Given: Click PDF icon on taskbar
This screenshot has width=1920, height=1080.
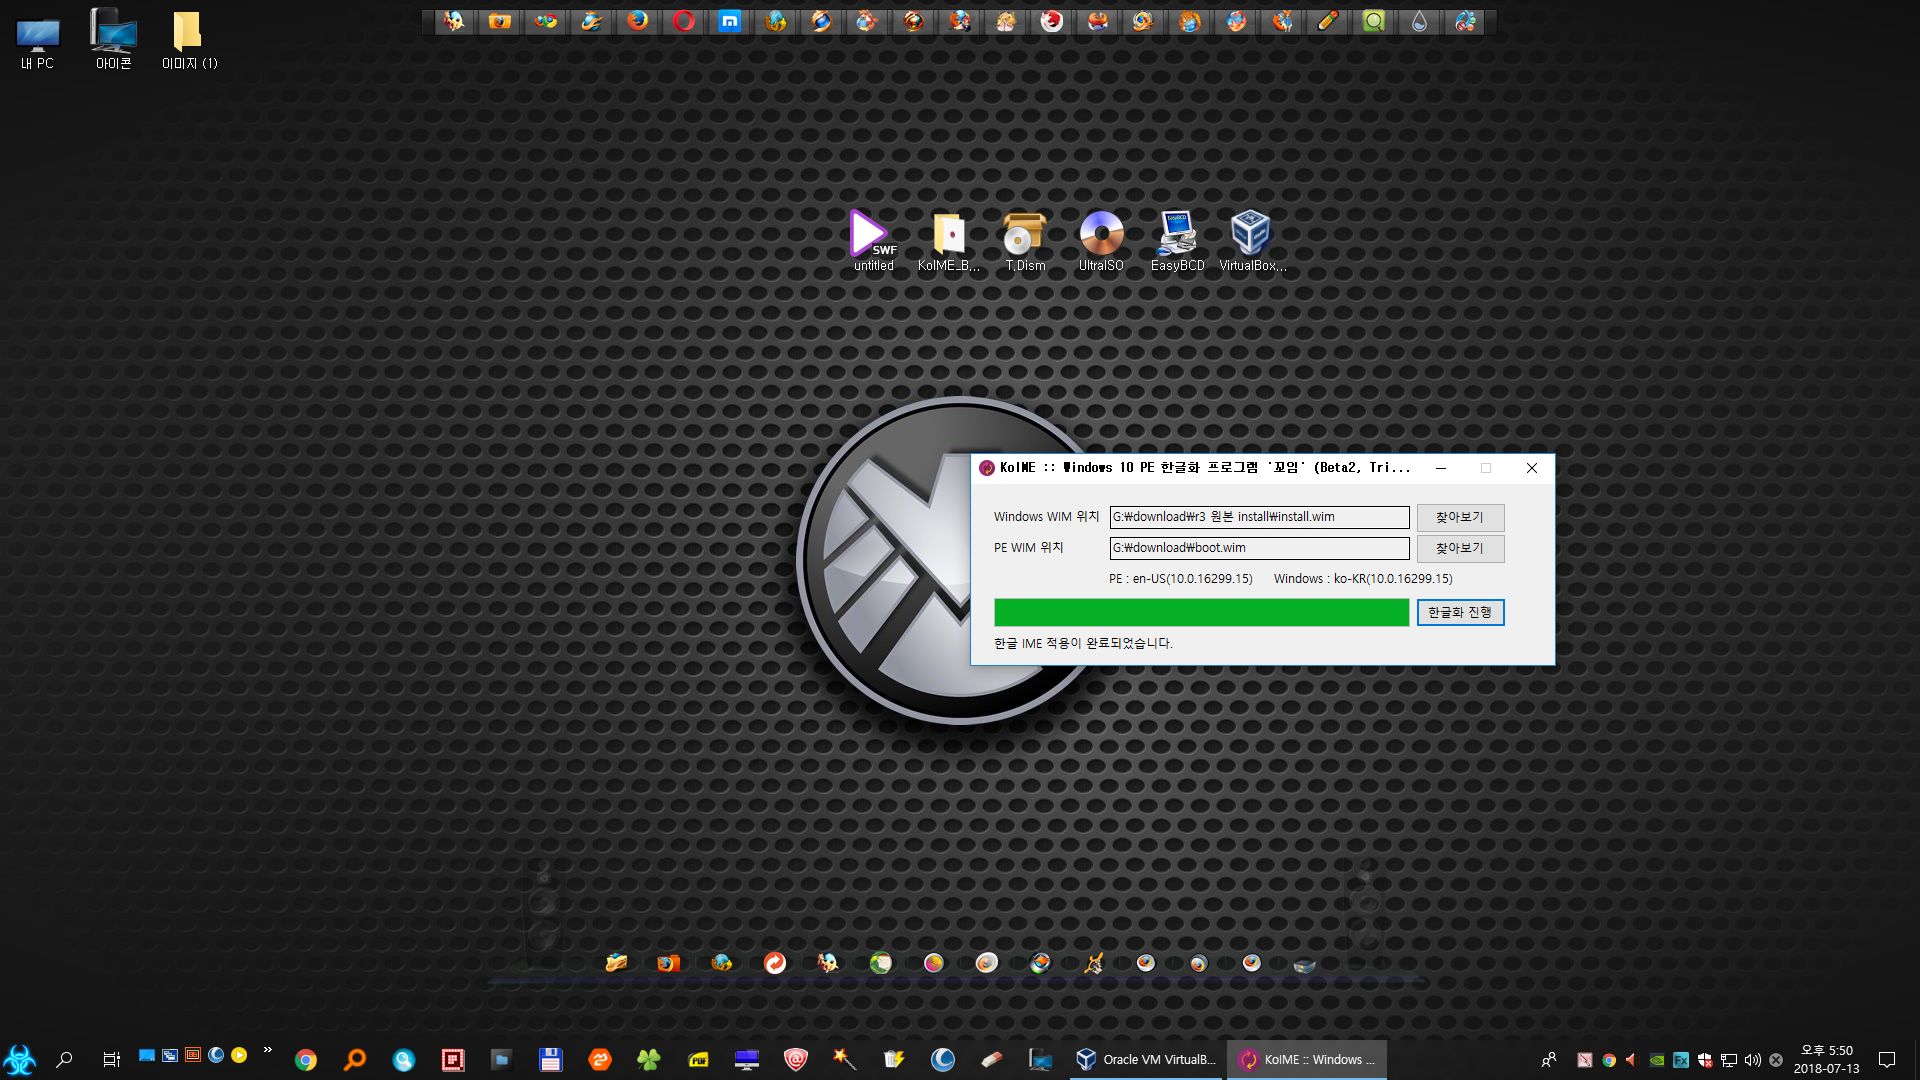Looking at the screenshot, I should coord(698,1059).
